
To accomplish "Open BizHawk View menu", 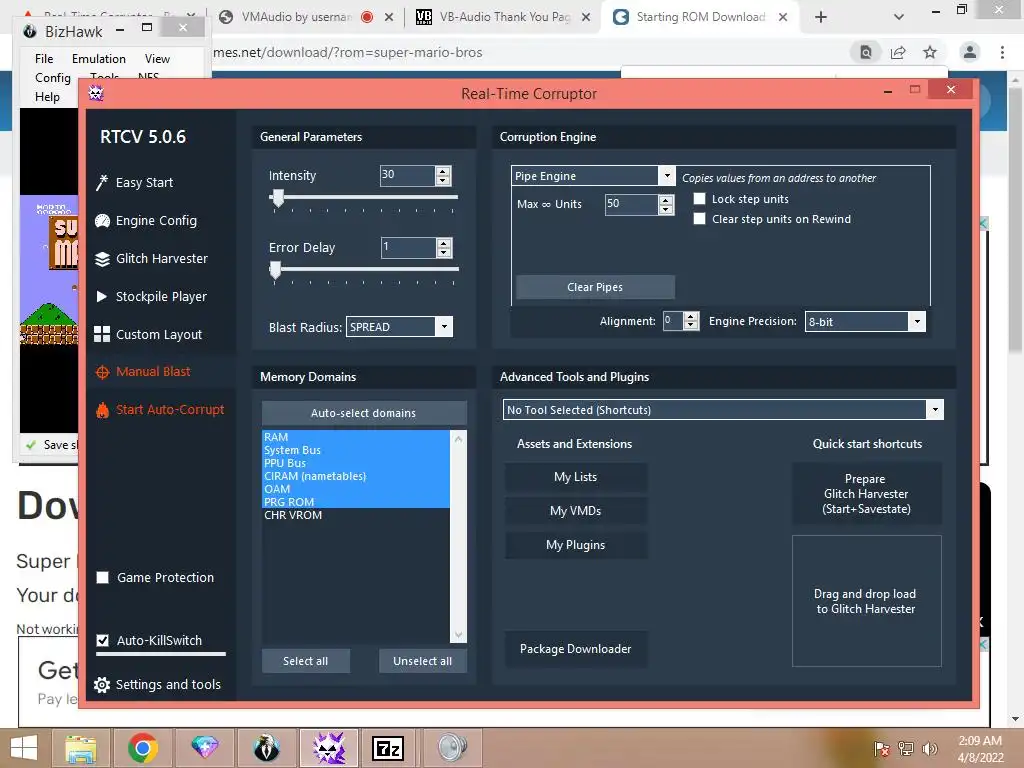I will tap(157, 59).
